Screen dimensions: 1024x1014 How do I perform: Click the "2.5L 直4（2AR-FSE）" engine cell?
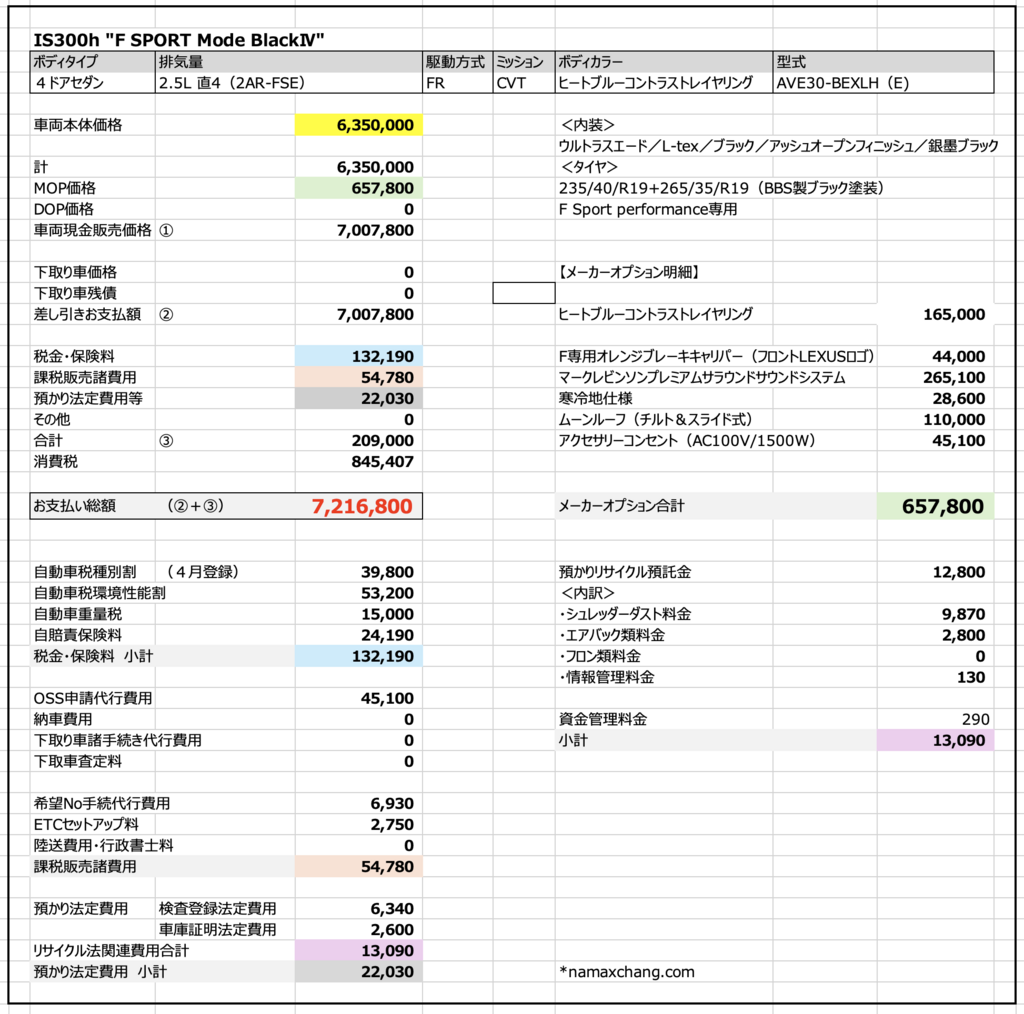click(x=289, y=83)
